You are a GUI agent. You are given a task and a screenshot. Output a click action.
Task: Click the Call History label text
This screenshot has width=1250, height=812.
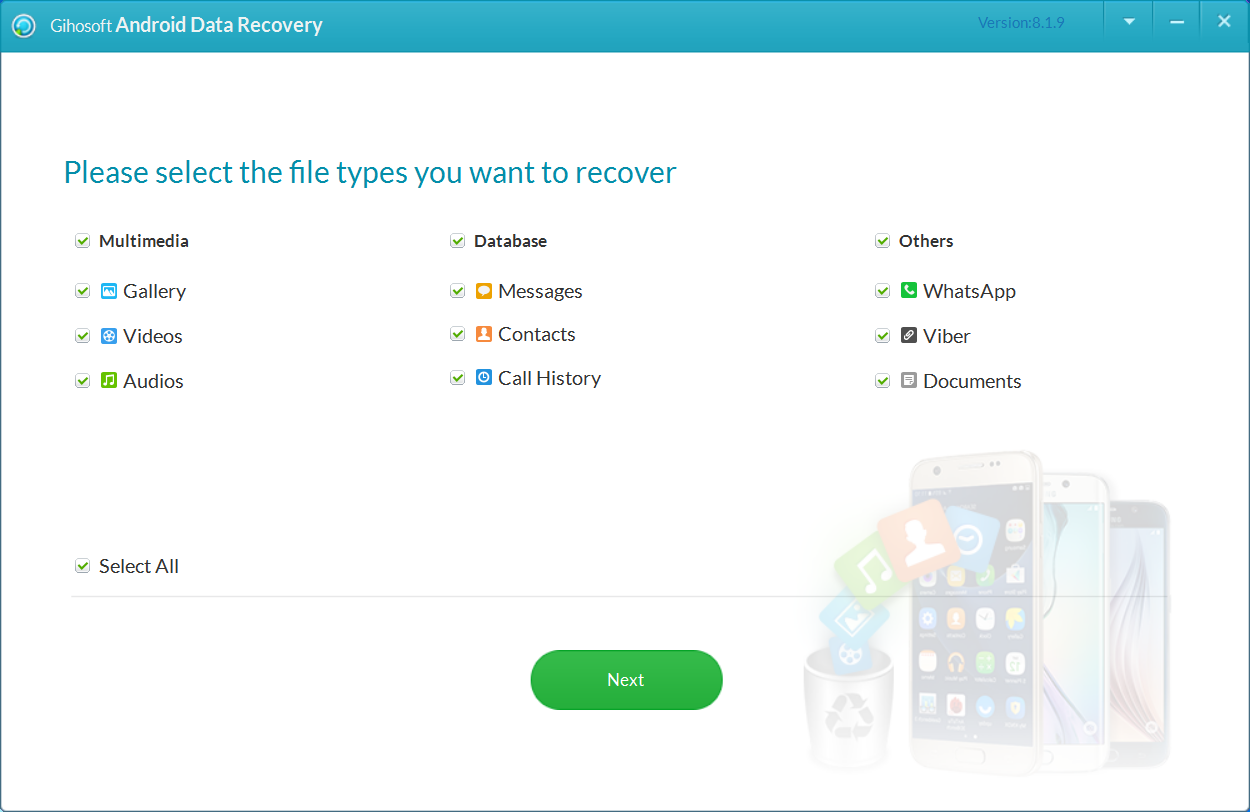550,378
